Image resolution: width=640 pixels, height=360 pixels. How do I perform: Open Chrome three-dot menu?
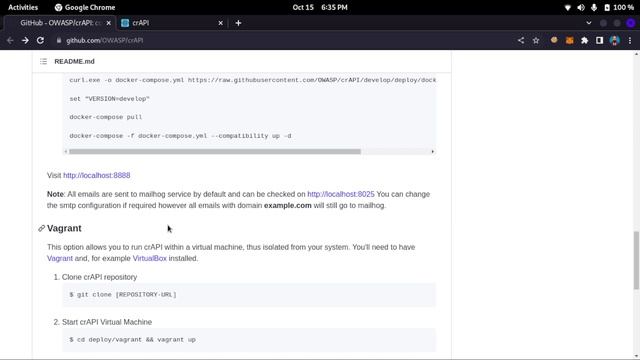click(630, 40)
